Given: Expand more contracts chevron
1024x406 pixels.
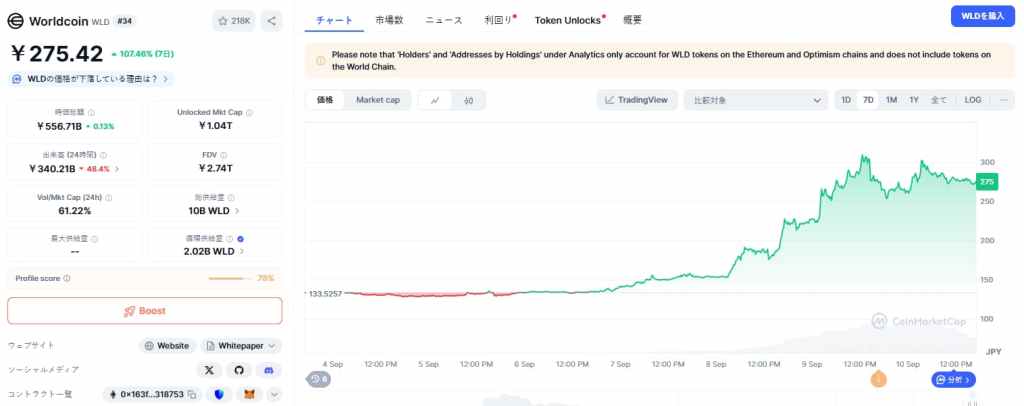Looking at the screenshot, I should coord(274,394).
